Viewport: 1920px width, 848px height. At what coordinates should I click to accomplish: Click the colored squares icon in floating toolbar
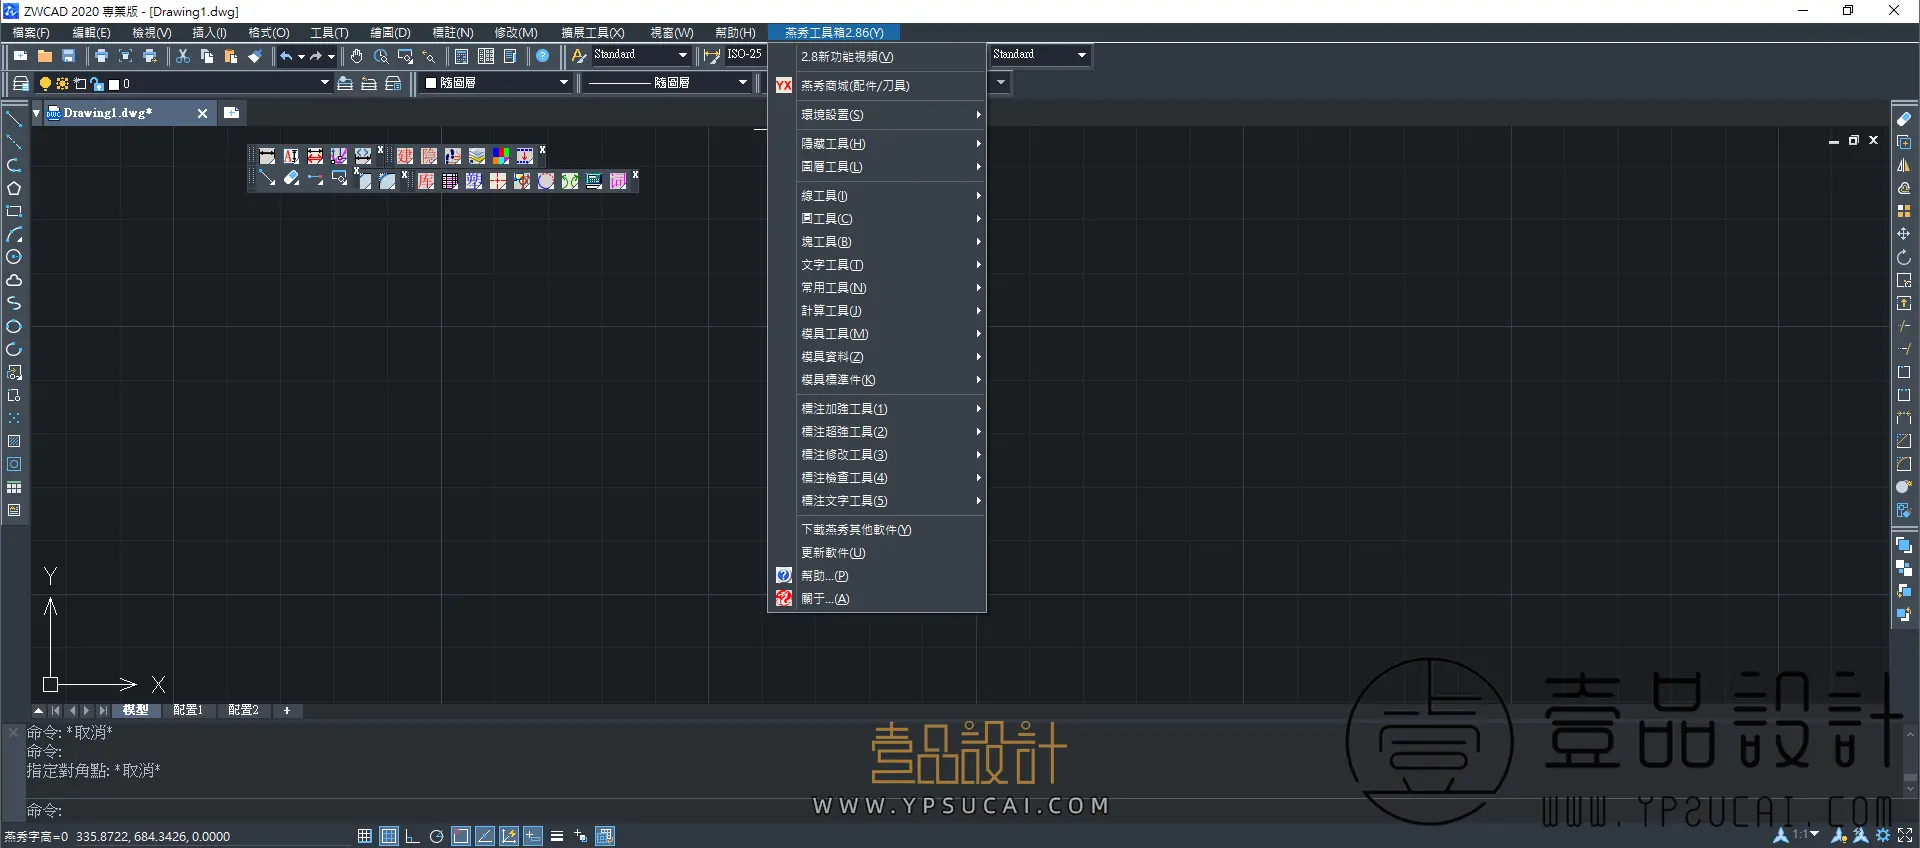point(501,156)
